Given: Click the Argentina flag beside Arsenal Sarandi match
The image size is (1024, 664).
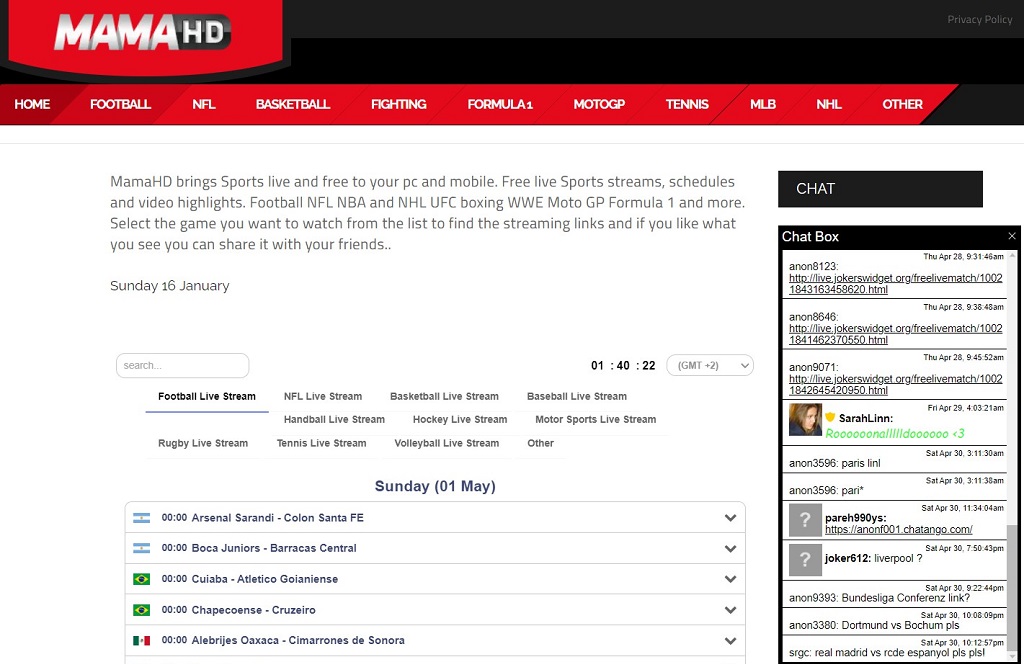Looking at the screenshot, I should (x=142, y=518).
